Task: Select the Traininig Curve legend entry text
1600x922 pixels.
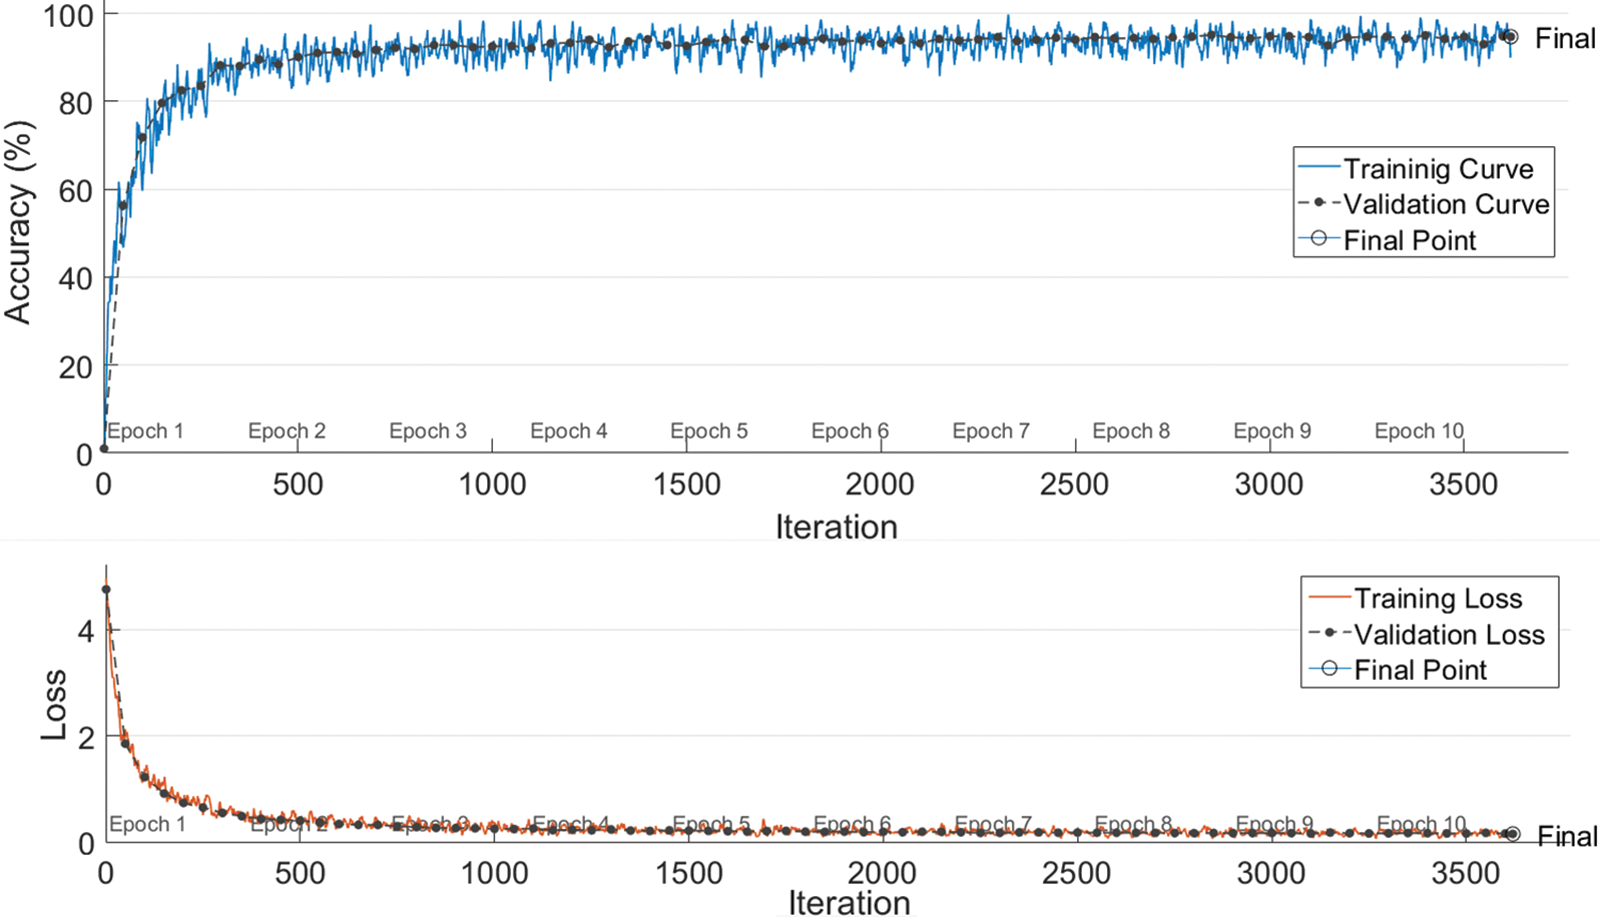Action: (x=1438, y=168)
